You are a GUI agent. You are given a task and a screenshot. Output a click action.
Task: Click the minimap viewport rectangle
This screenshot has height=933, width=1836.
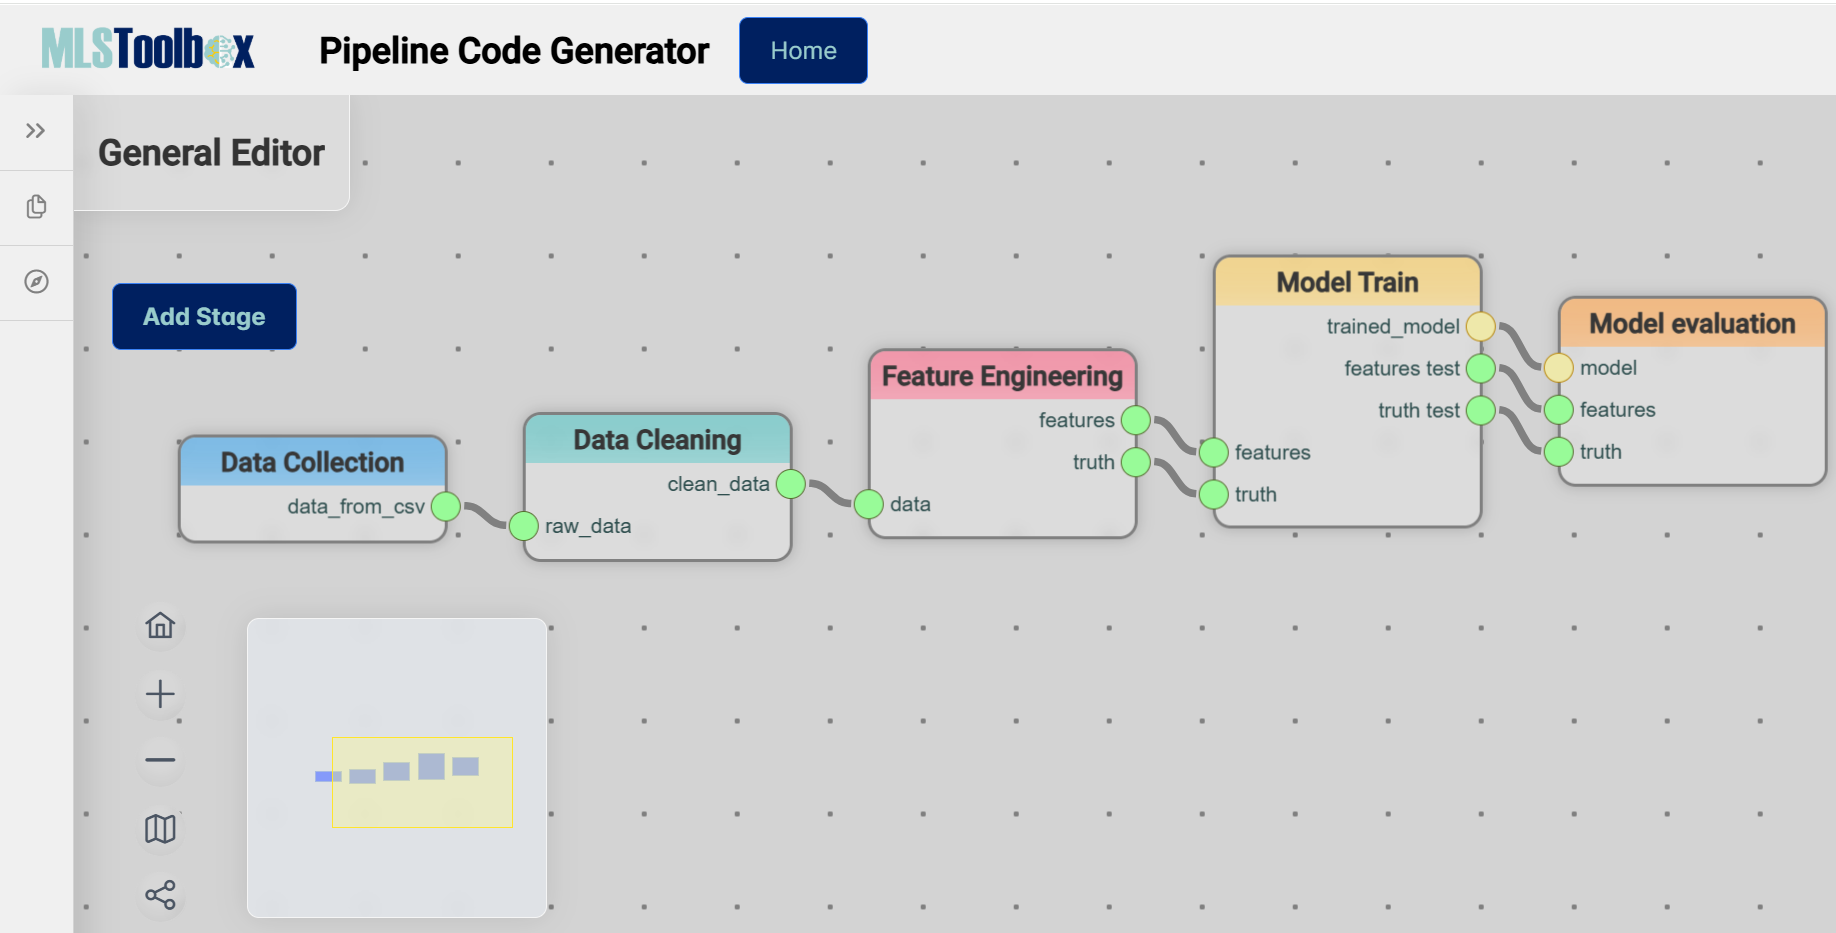pyautogui.click(x=422, y=782)
